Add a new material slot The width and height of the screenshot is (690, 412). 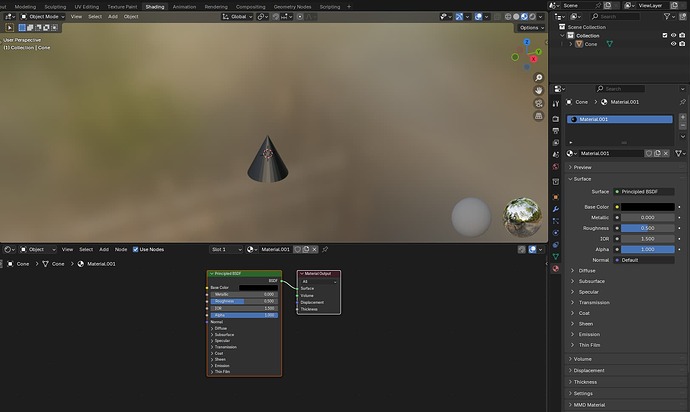683,117
